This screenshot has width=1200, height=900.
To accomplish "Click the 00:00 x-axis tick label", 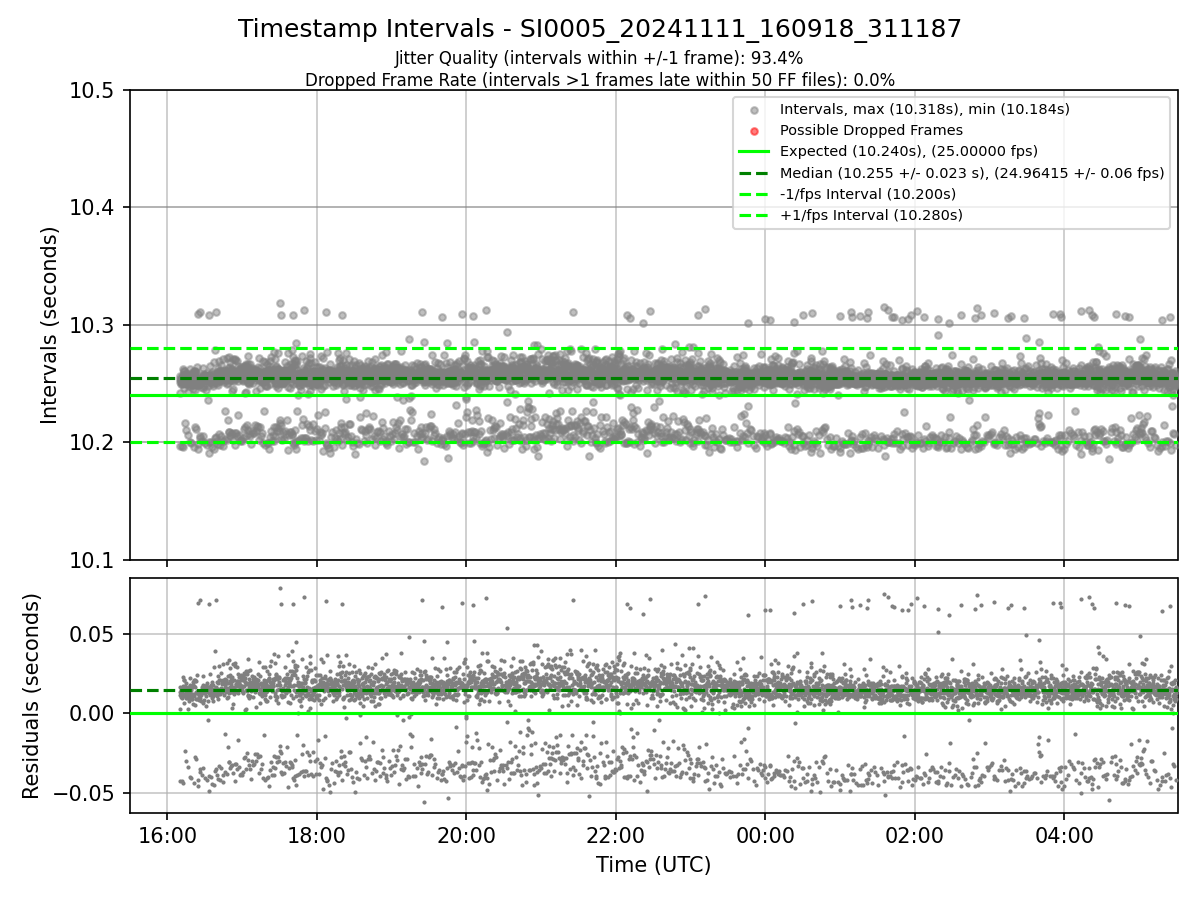I will (x=765, y=834).
